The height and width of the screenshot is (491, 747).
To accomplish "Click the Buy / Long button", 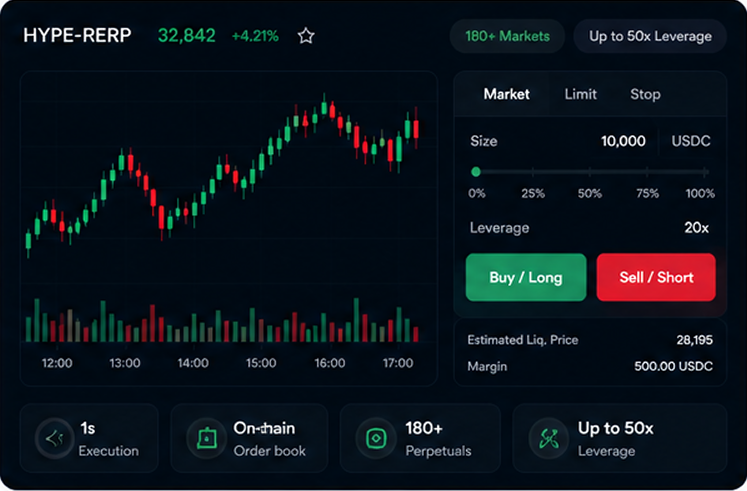I will point(526,277).
